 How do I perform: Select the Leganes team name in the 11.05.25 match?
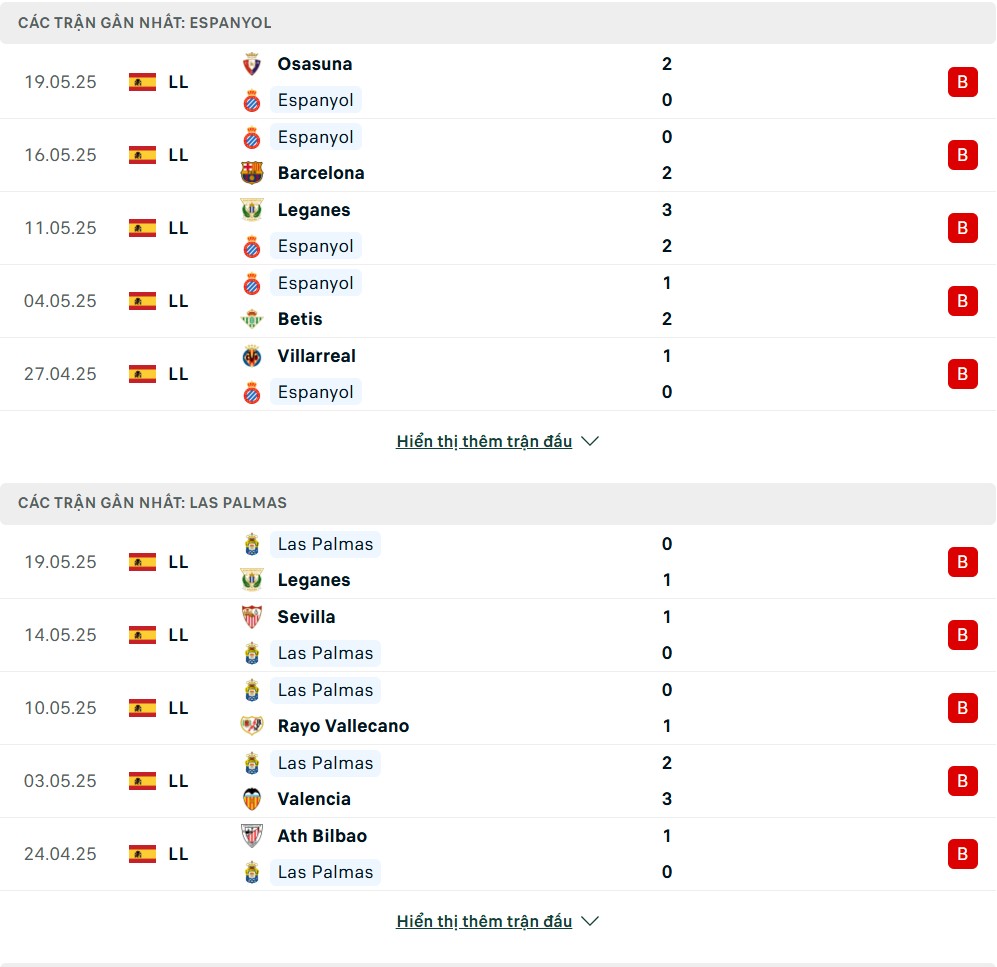314,210
